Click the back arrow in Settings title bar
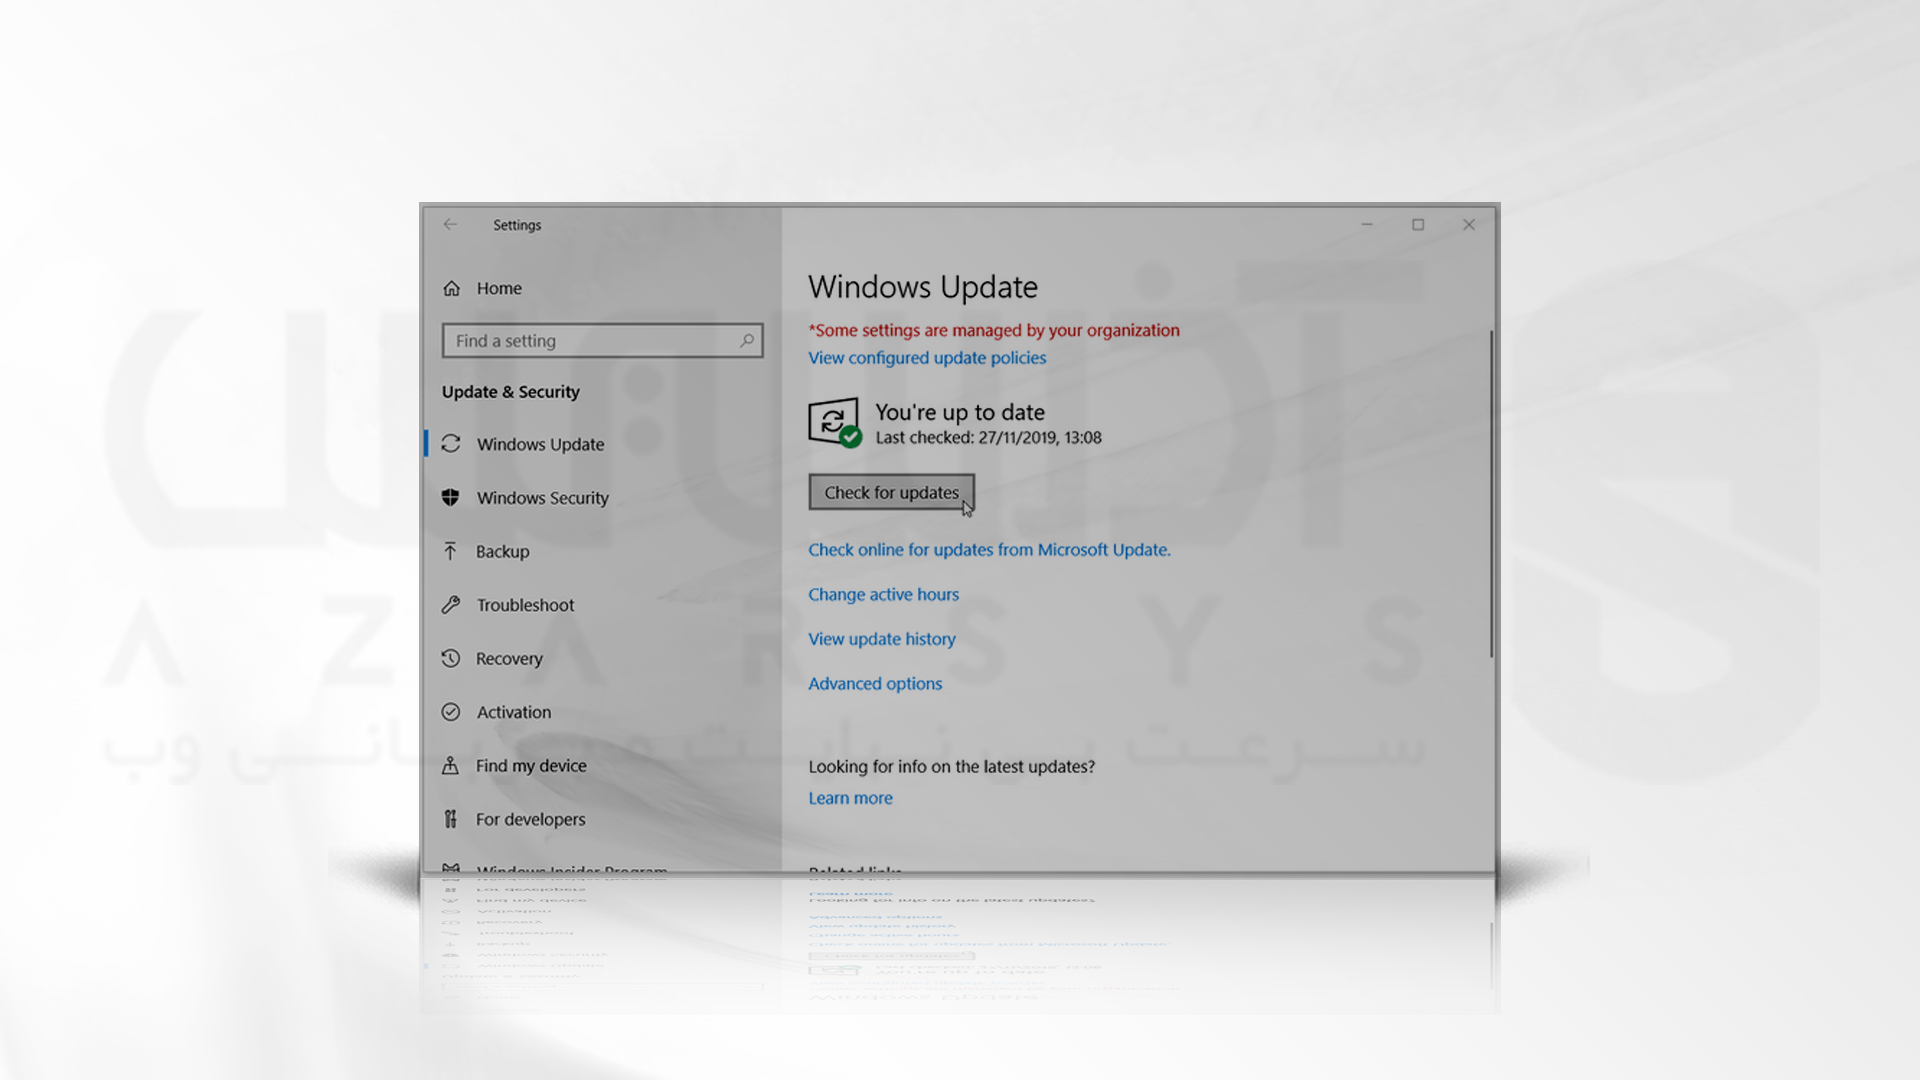Screen dimensions: 1920x1080 click(x=450, y=225)
